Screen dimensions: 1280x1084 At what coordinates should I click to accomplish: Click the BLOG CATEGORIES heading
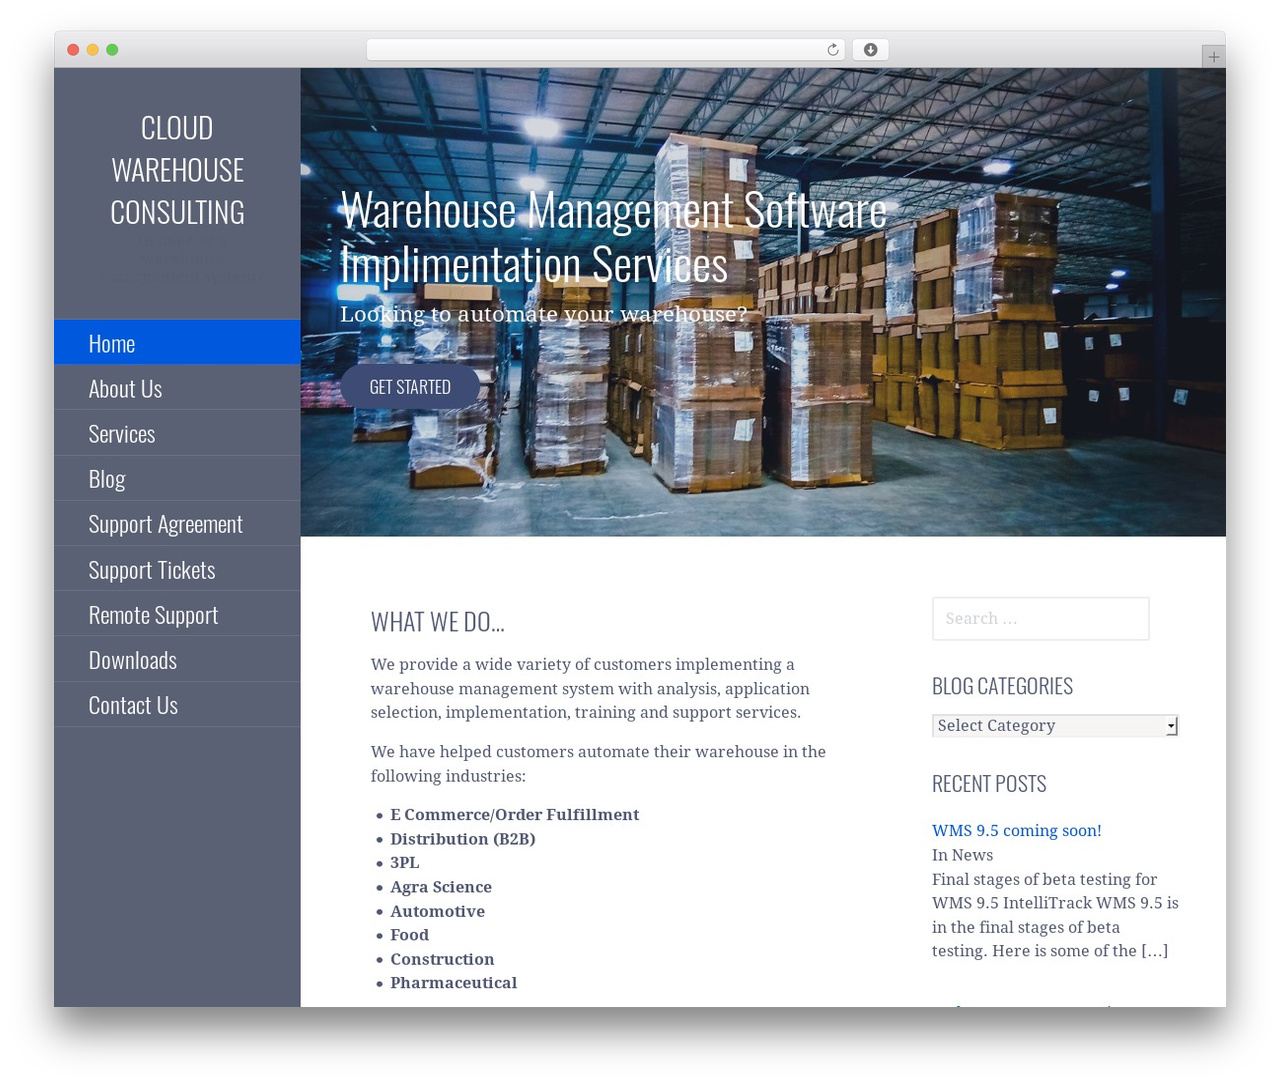coord(1002,686)
